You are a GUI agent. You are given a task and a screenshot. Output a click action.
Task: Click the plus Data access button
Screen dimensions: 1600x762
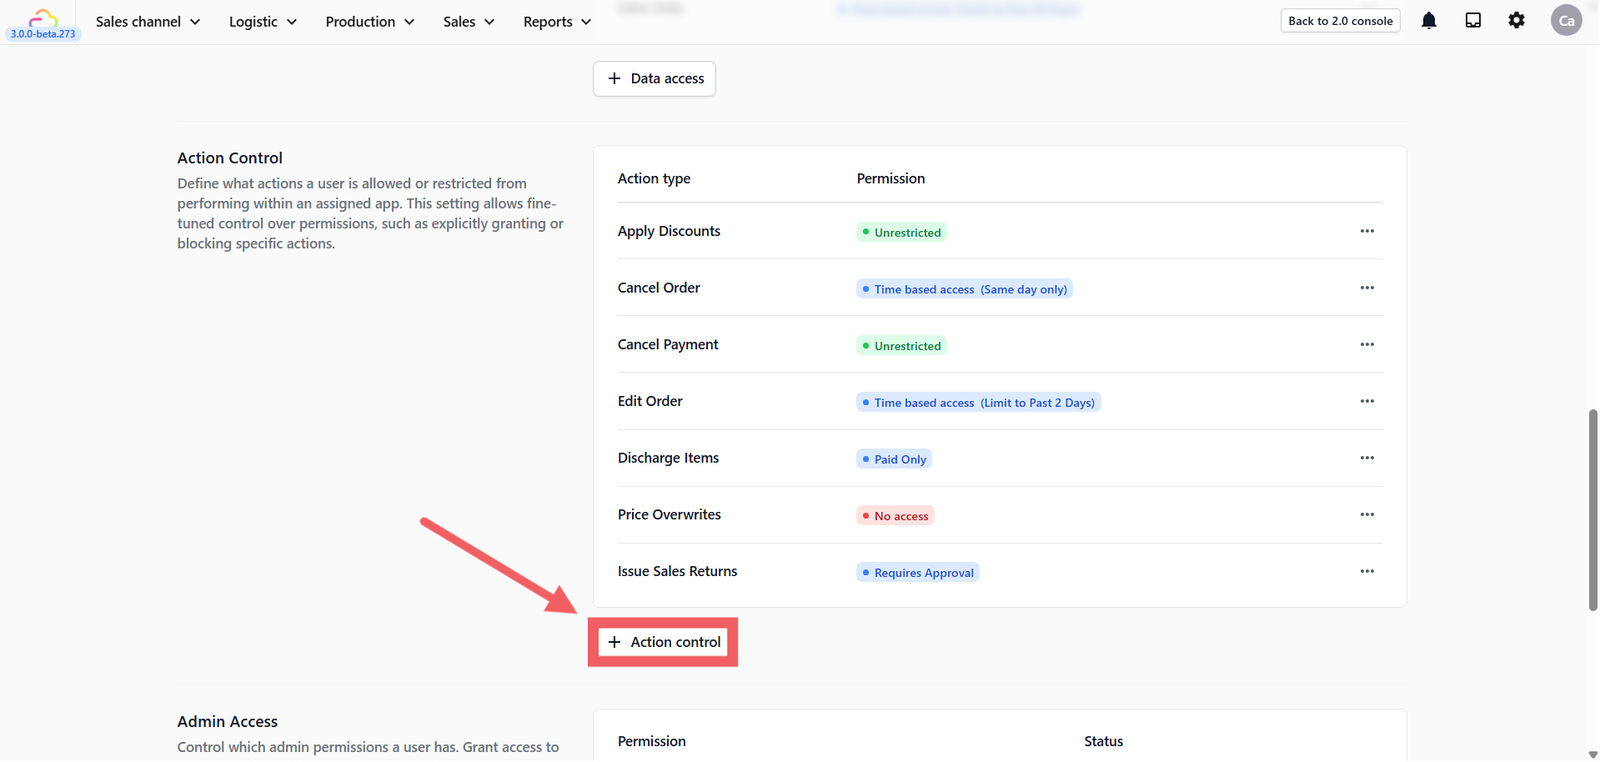[654, 79]
